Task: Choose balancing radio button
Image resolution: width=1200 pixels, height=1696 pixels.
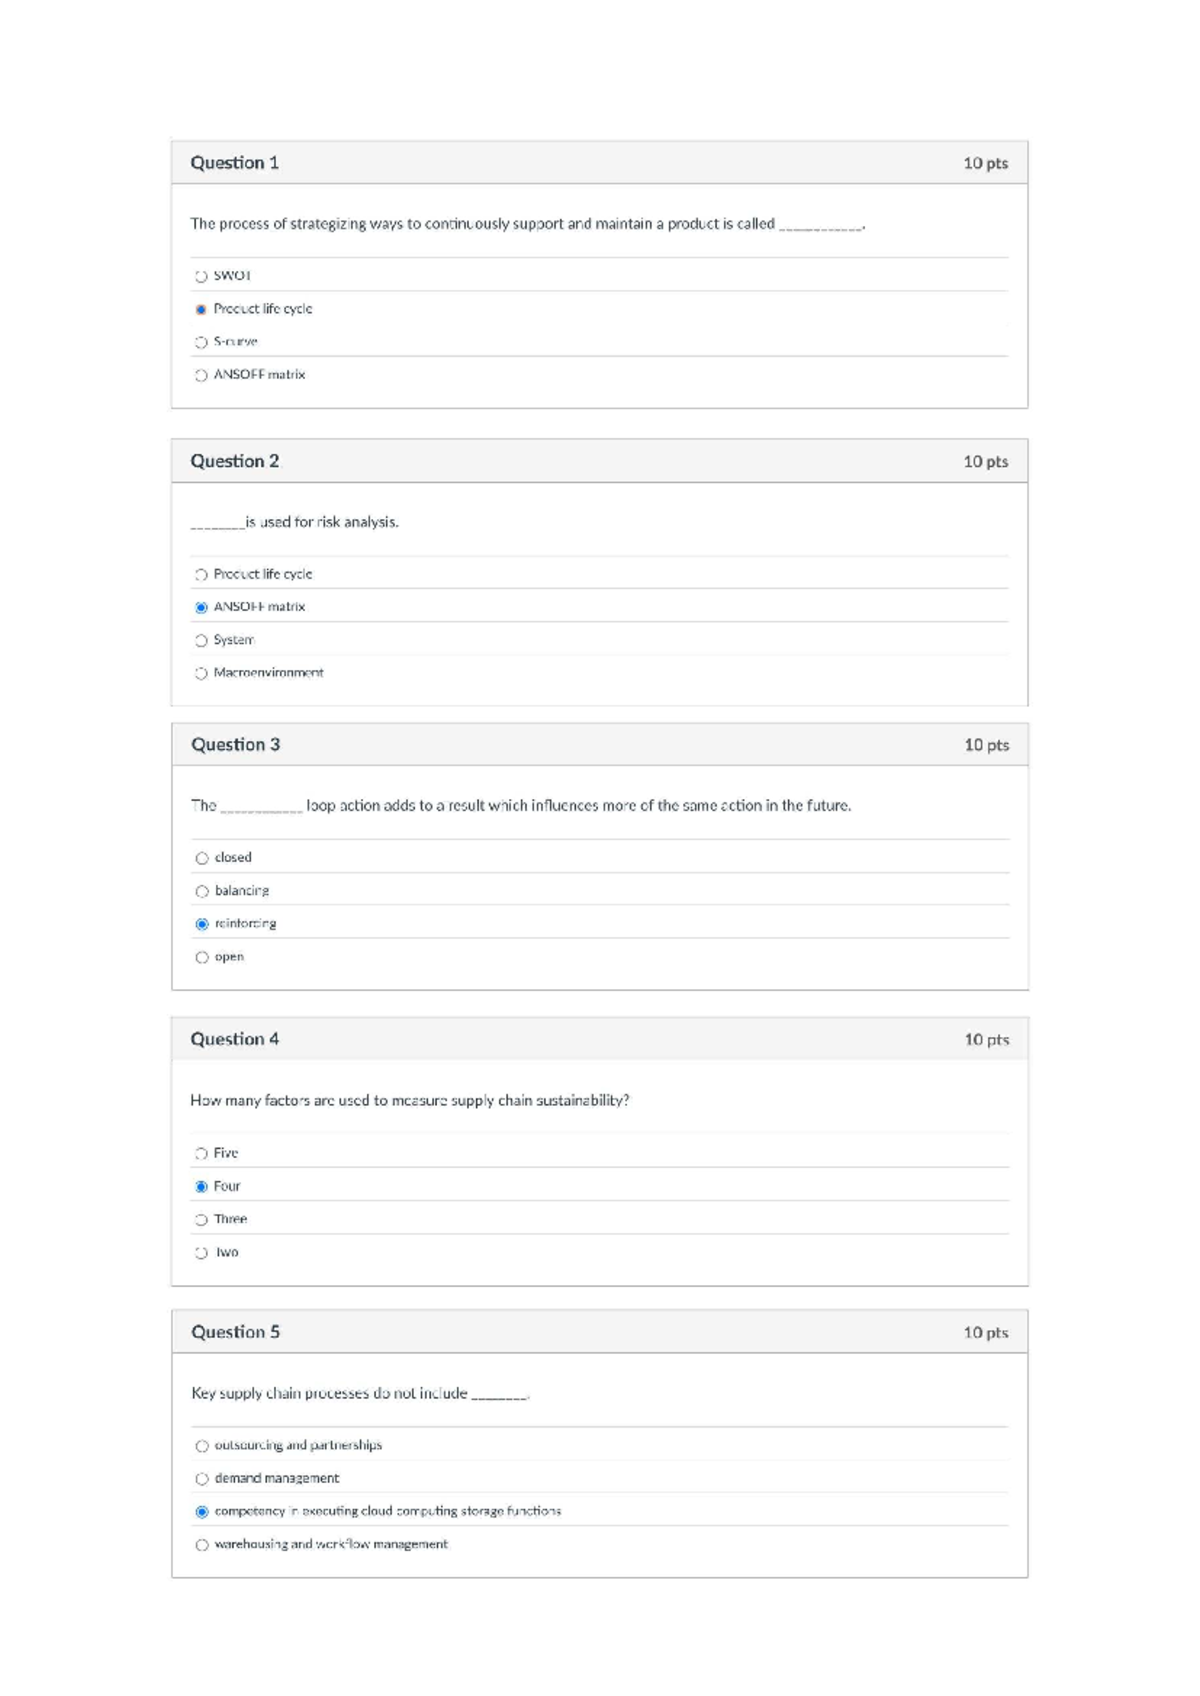Action: point(202,891)
